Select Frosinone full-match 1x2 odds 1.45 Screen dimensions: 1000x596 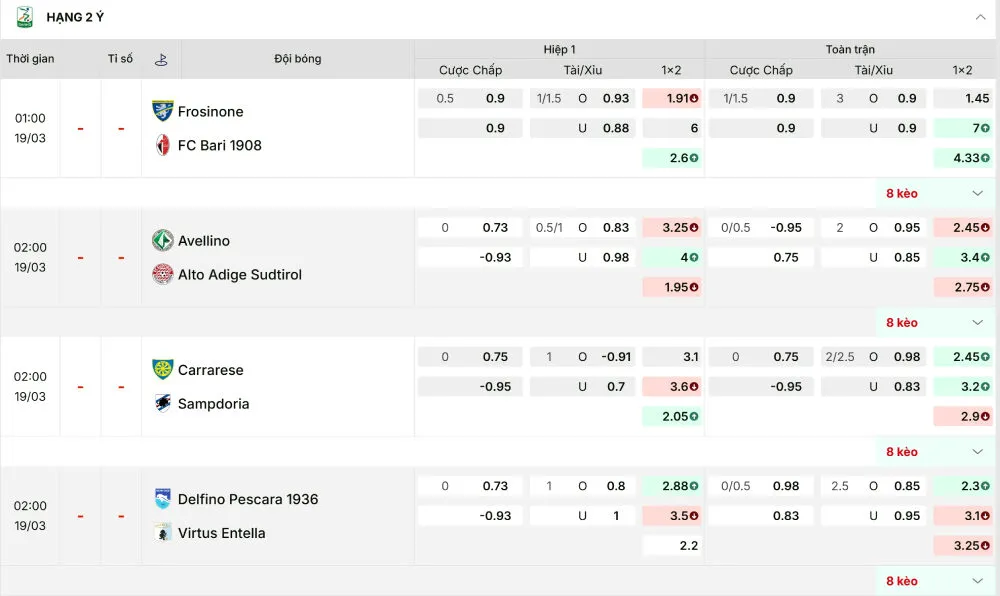coord(963,98)
